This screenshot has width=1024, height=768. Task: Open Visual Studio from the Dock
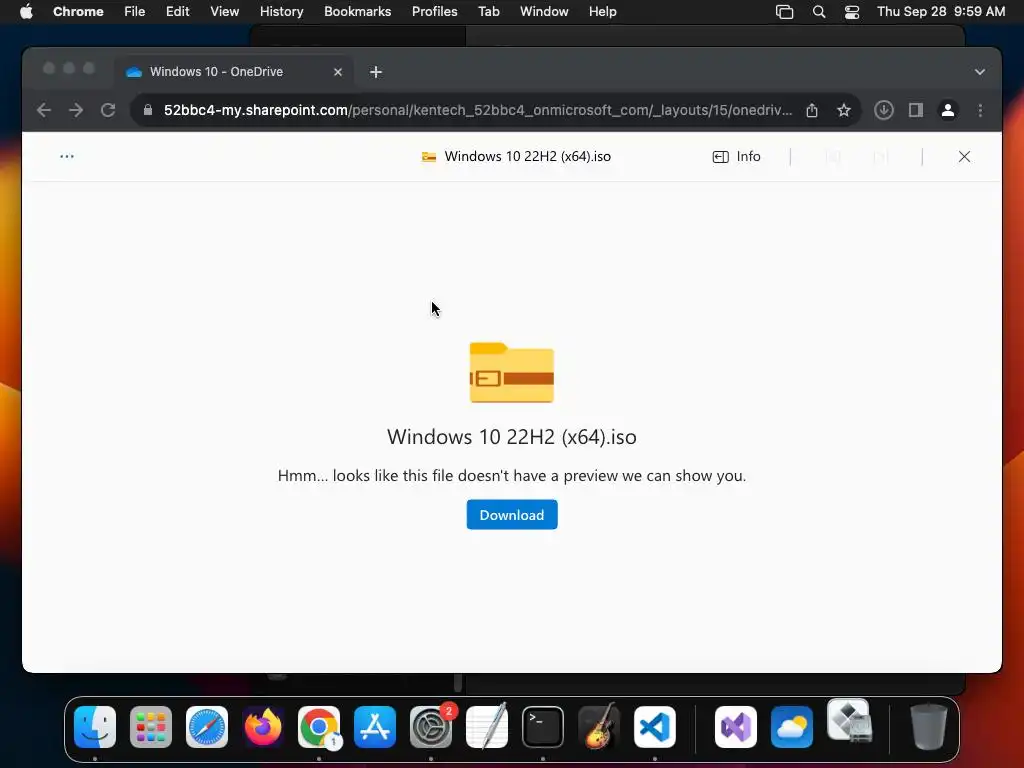[x=736, y=727]
